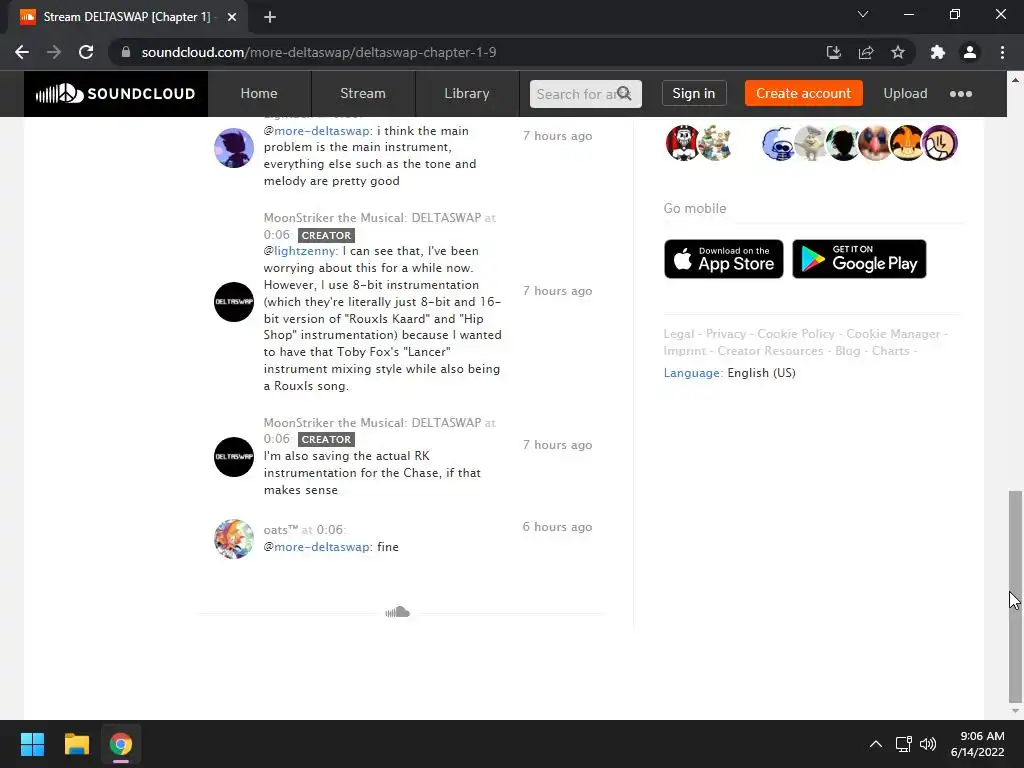This screenshot has width=1024, height=768.
Task: Go to the Stream nav item
Action: (x=362, y=93)
